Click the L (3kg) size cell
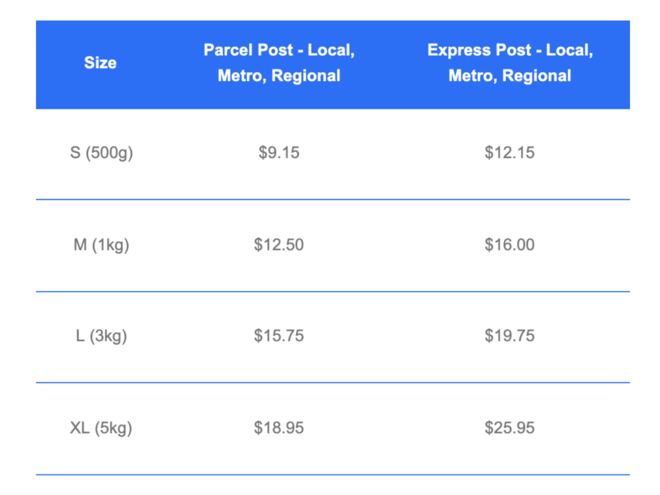The image size is (660, 495). (101, 336)
